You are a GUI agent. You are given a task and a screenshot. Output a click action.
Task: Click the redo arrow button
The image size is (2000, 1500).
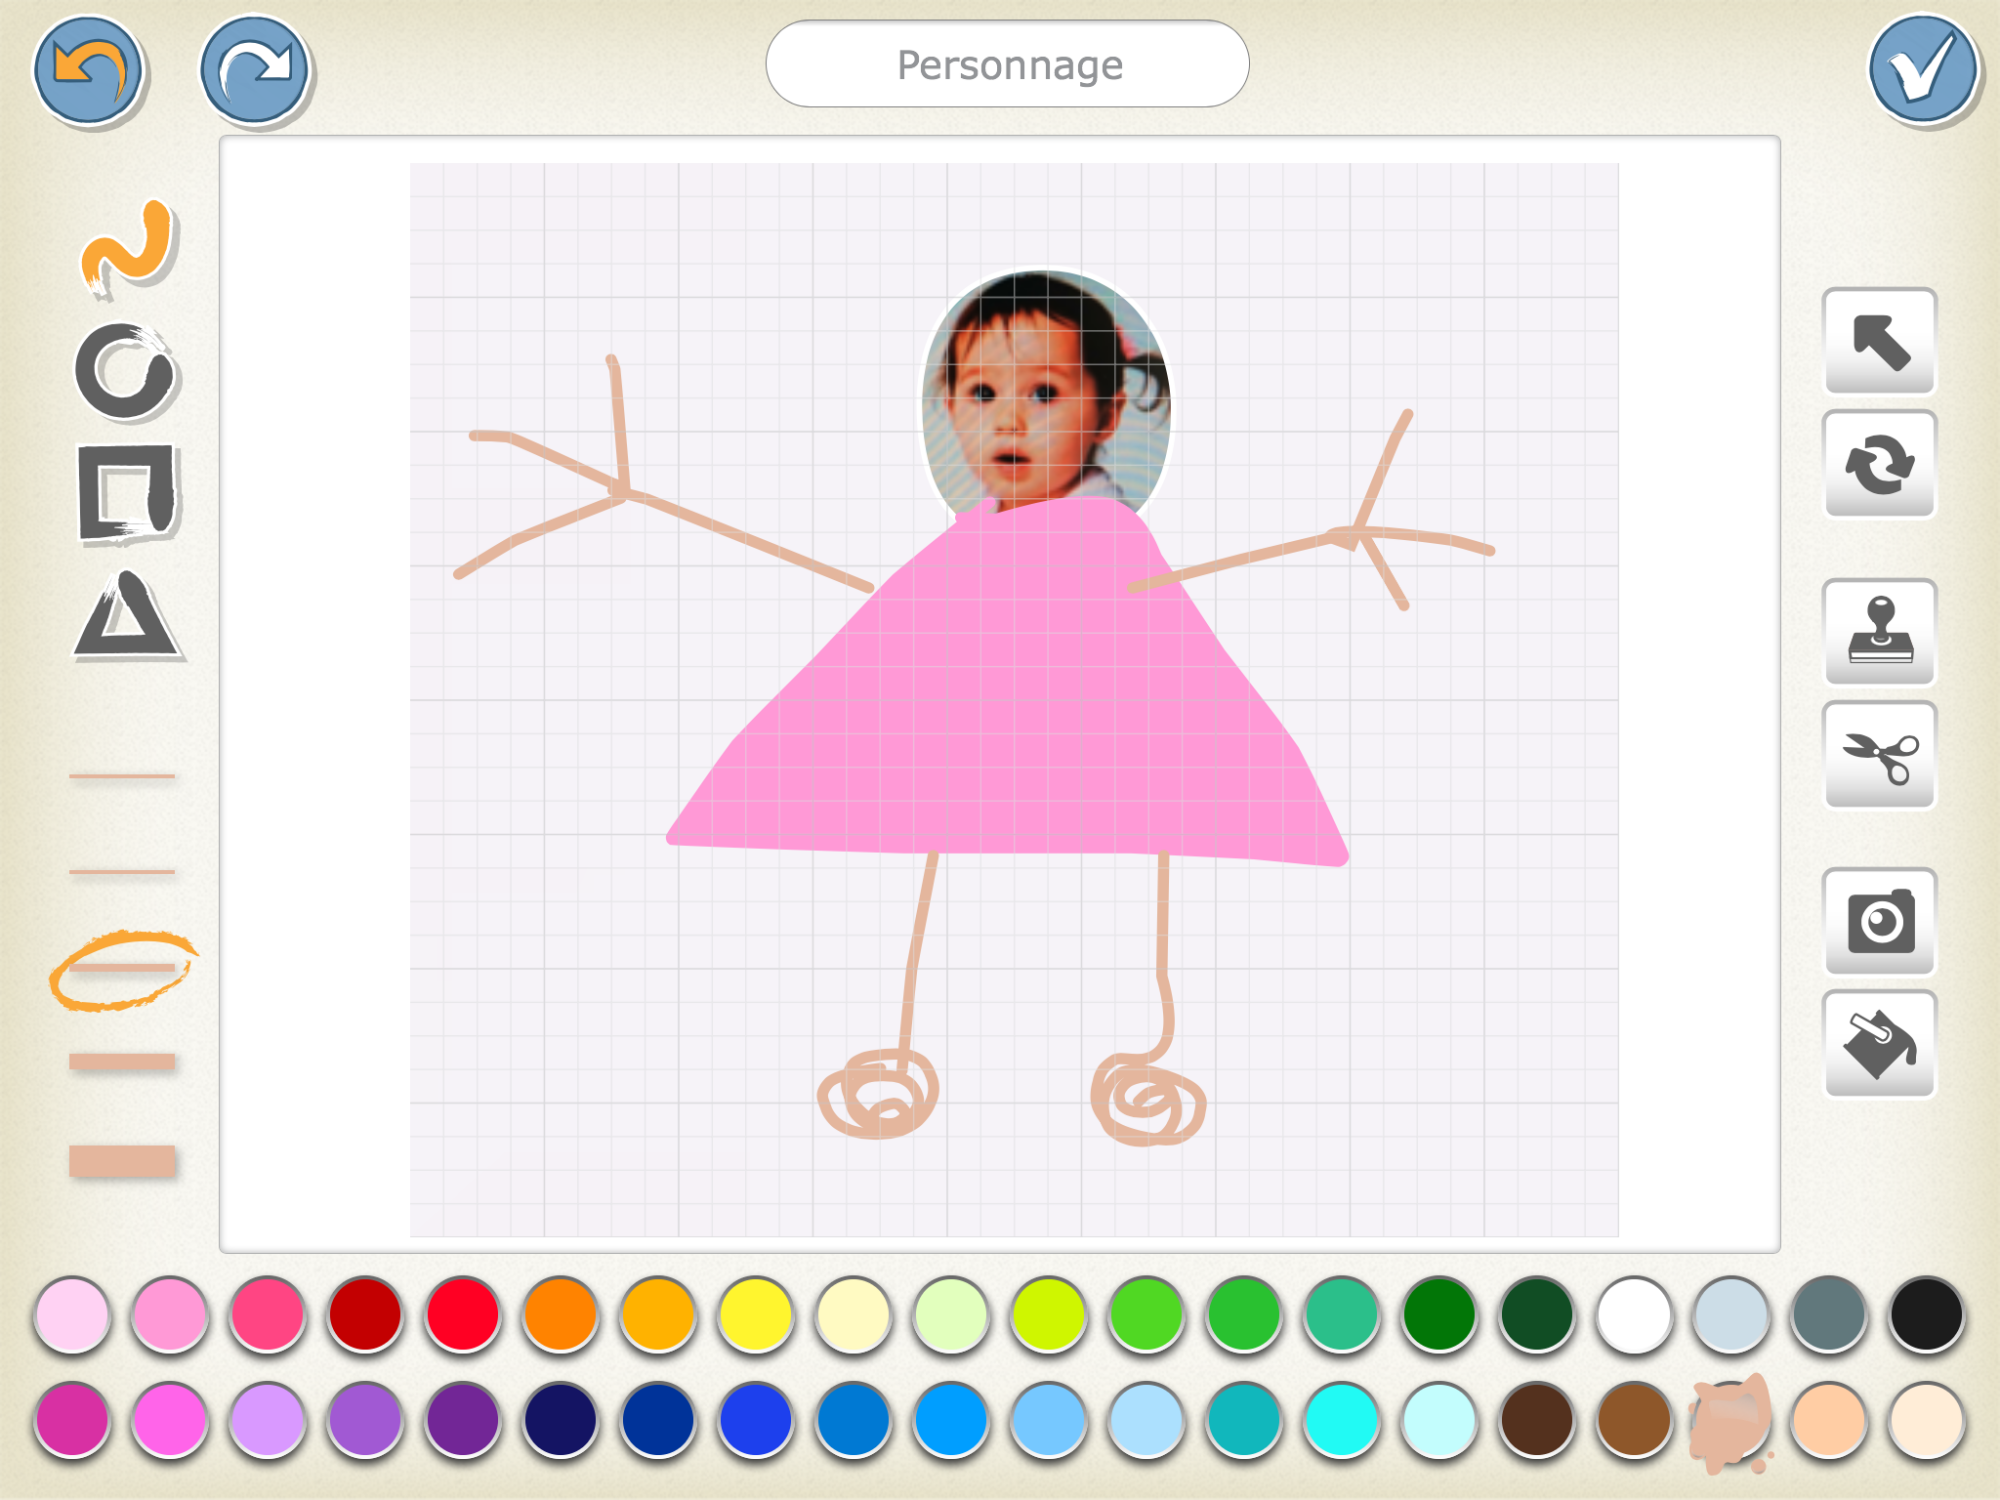pyautogui.click(x=255, y=70)
